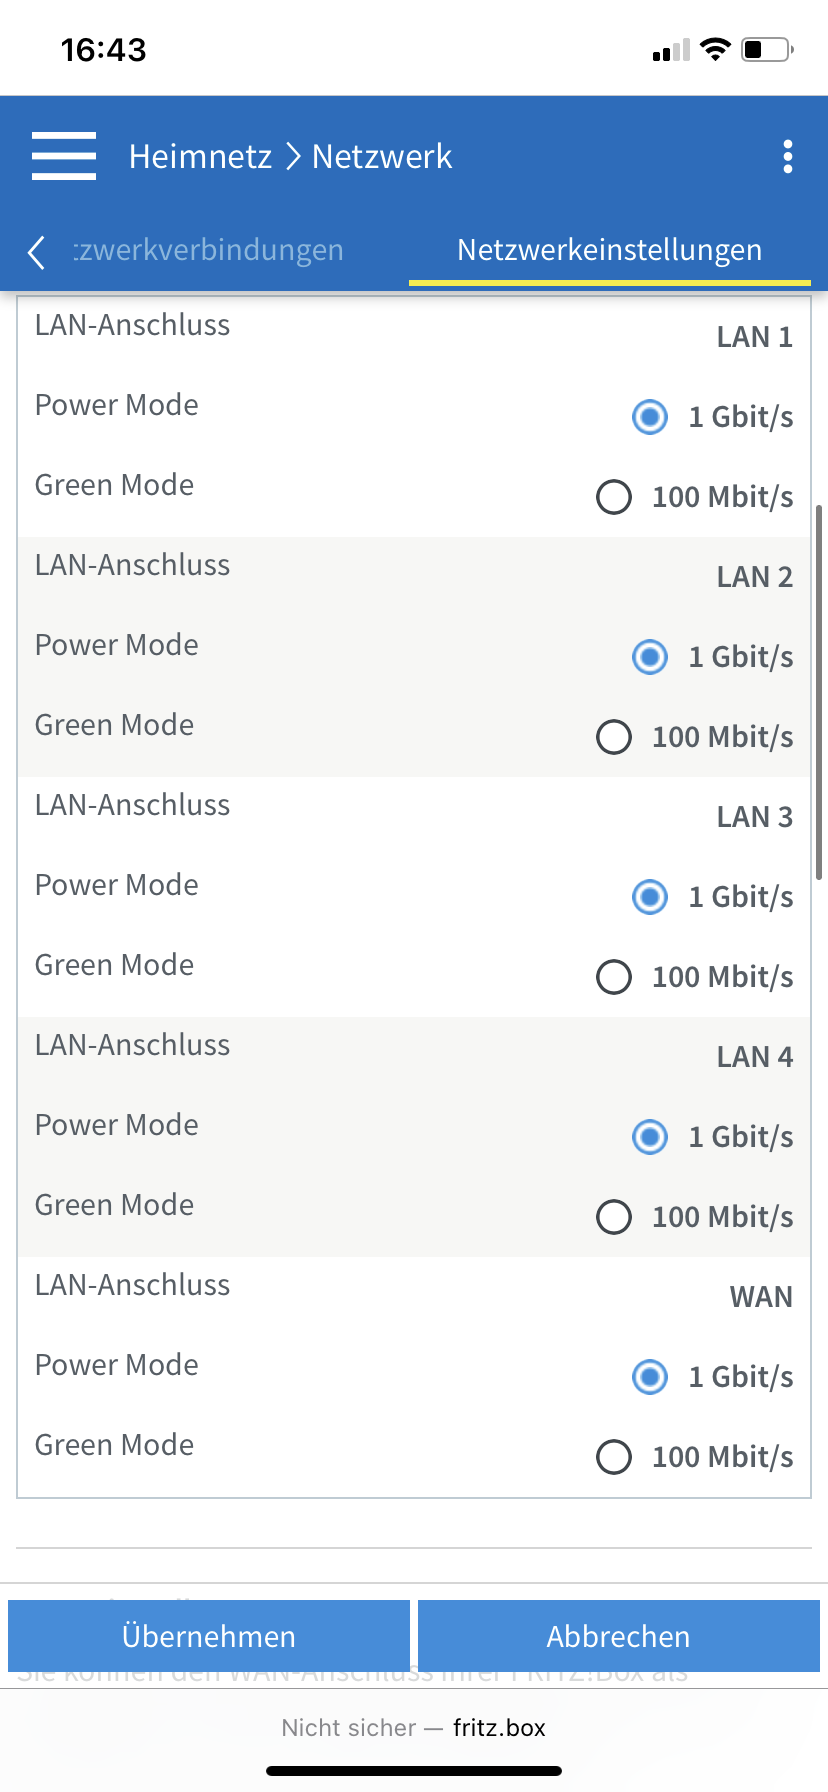Select 100 Mbit/s Green Mode for LAN 1

(x=614, y=496)
